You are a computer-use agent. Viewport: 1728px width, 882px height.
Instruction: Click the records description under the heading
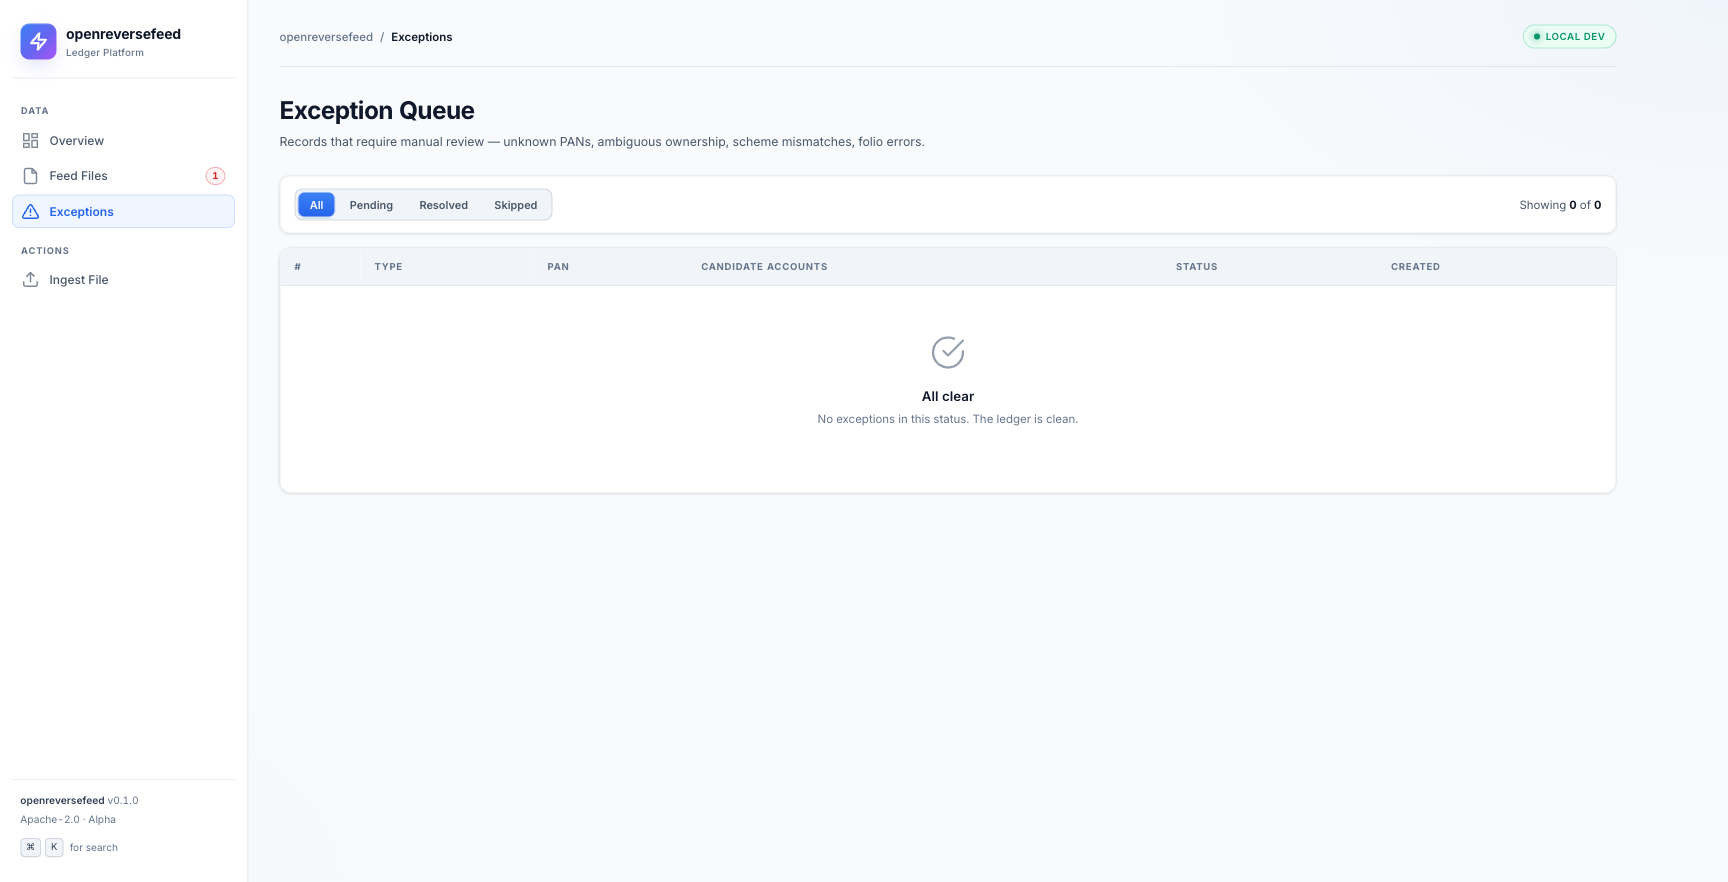[602, 142]
